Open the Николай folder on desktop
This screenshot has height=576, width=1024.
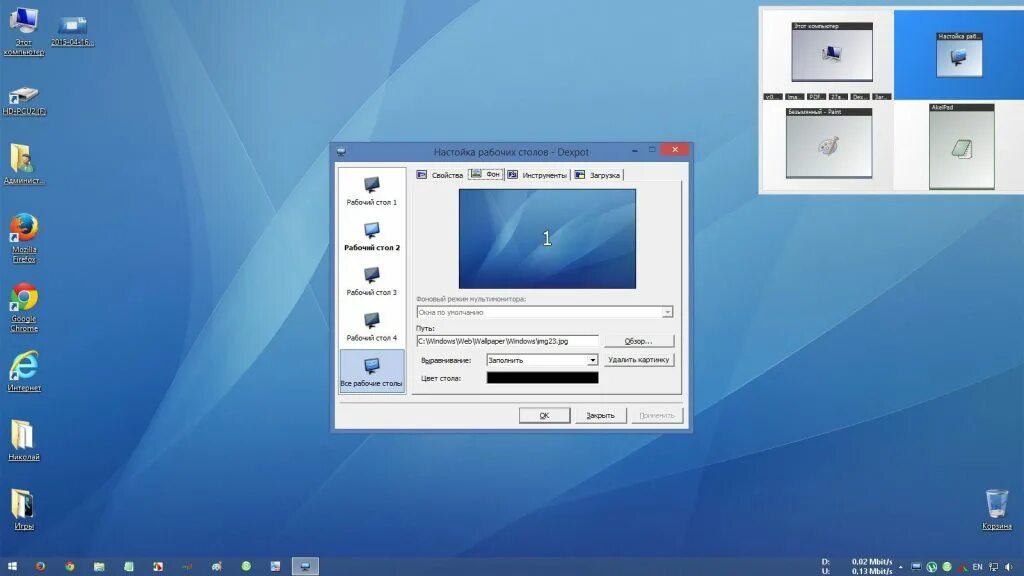pos(24,441)
